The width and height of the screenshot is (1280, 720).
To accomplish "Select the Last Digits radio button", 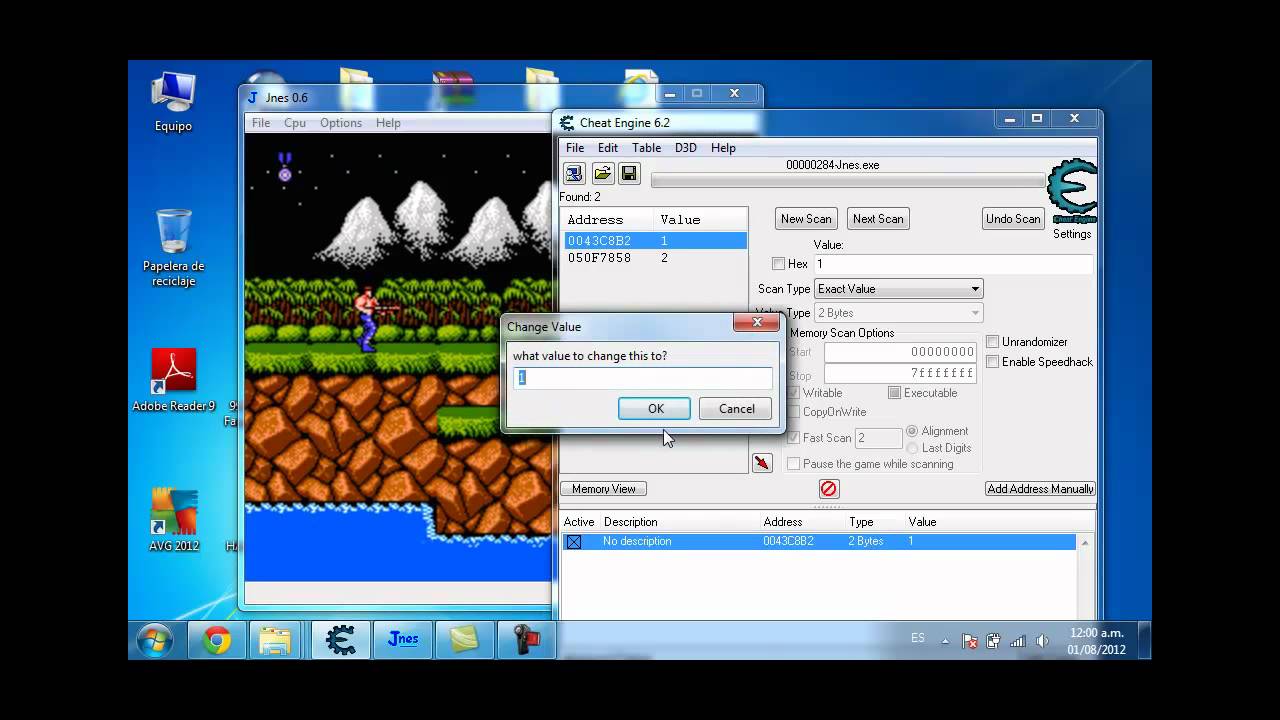I will coord(912,448).
